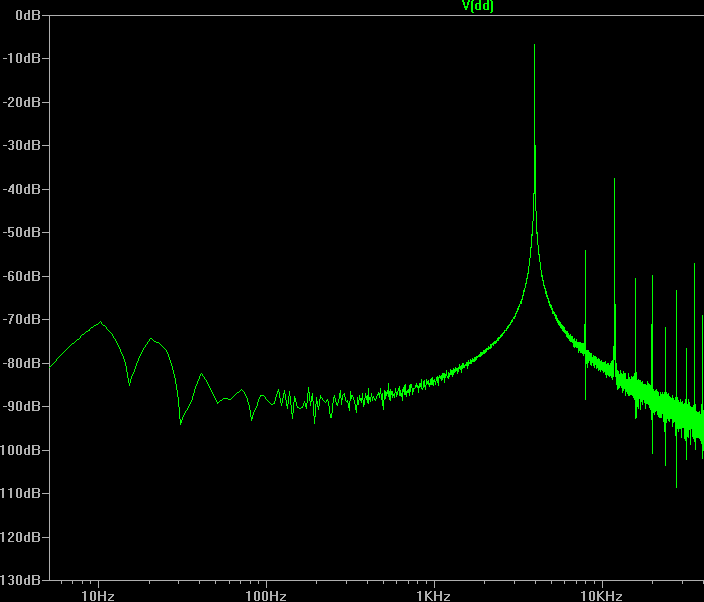Click the -70dB axis label
This screenshot has width=704, height=602.
pyautogui.click(x=22, y=319)
